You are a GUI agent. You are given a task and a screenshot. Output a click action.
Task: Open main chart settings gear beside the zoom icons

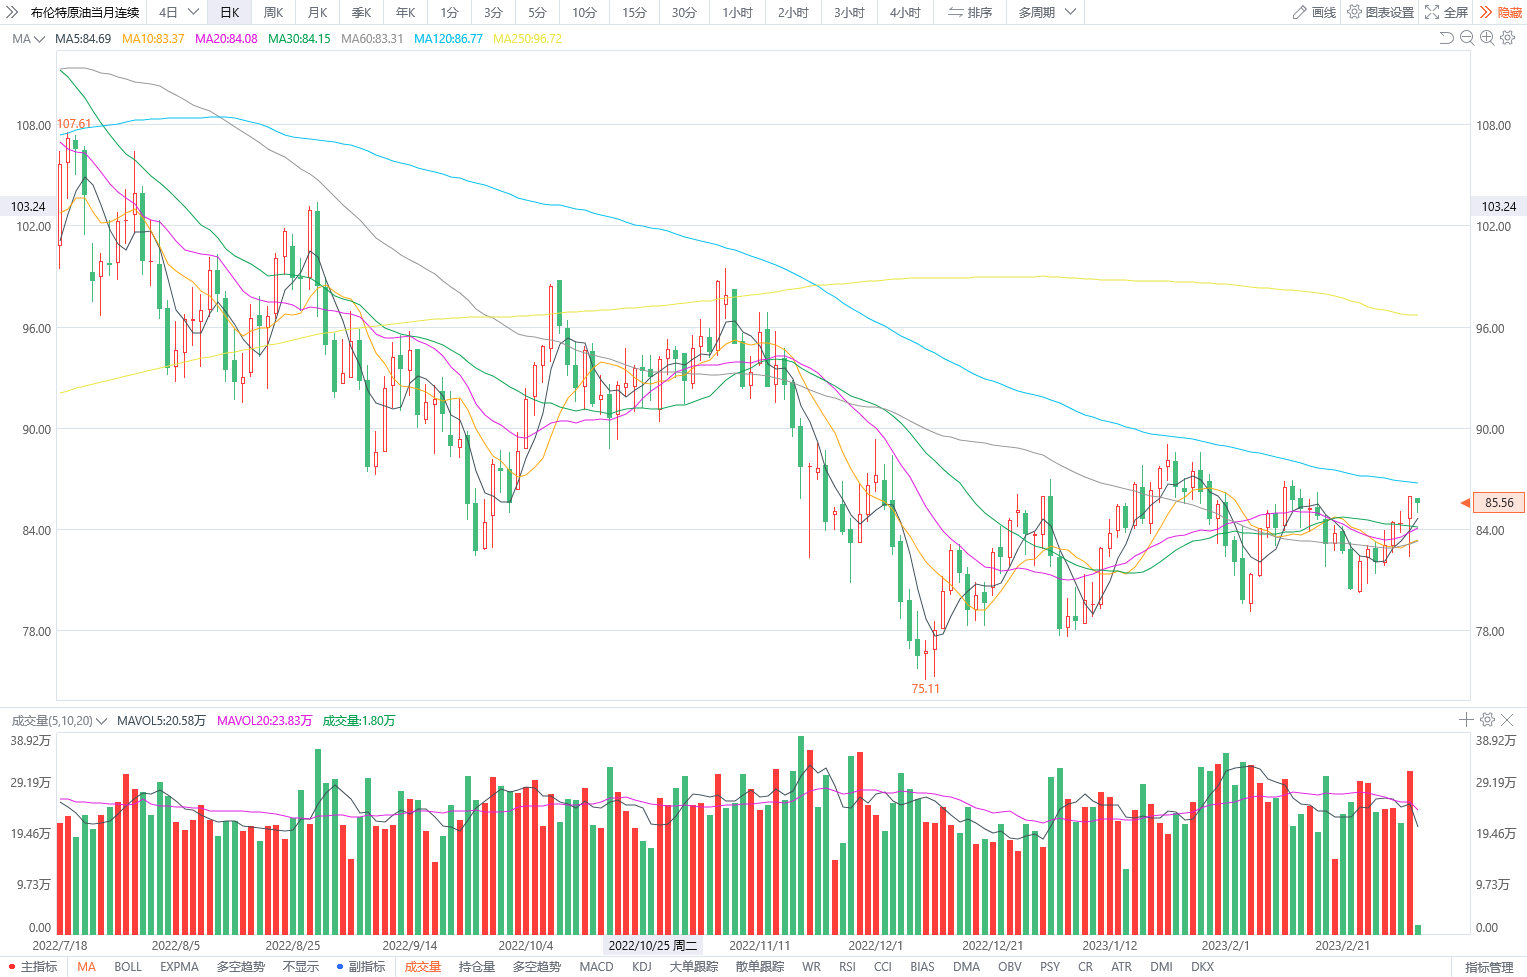(1508, 38)
